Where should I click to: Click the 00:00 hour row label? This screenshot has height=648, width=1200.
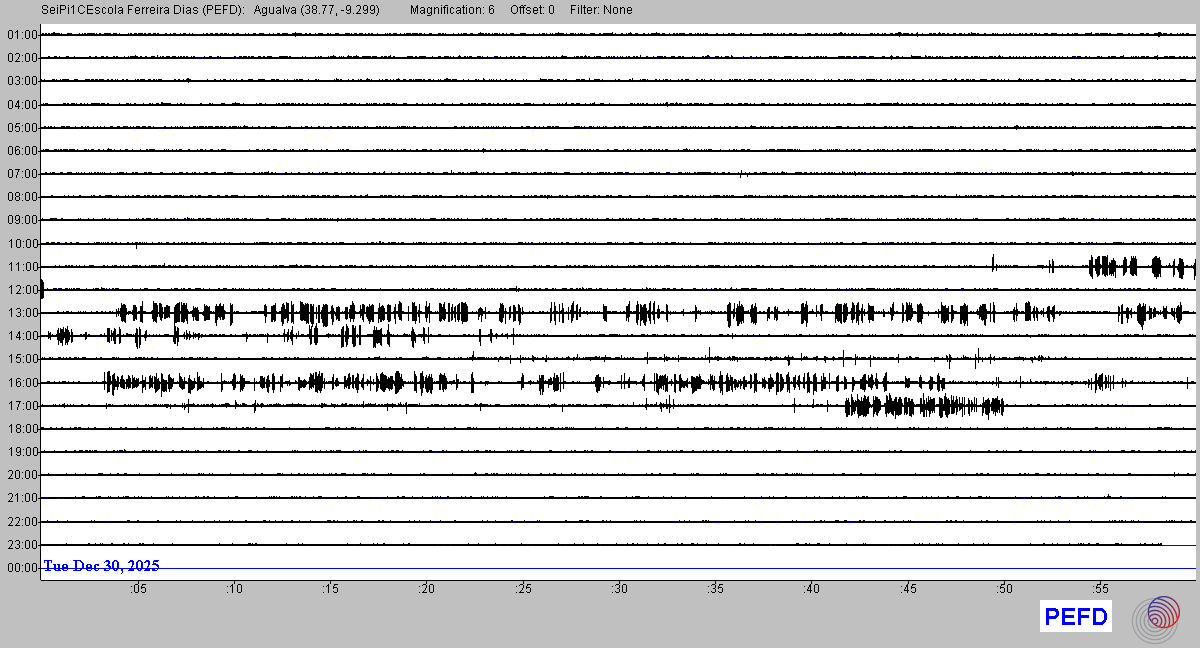pos(22,568)
